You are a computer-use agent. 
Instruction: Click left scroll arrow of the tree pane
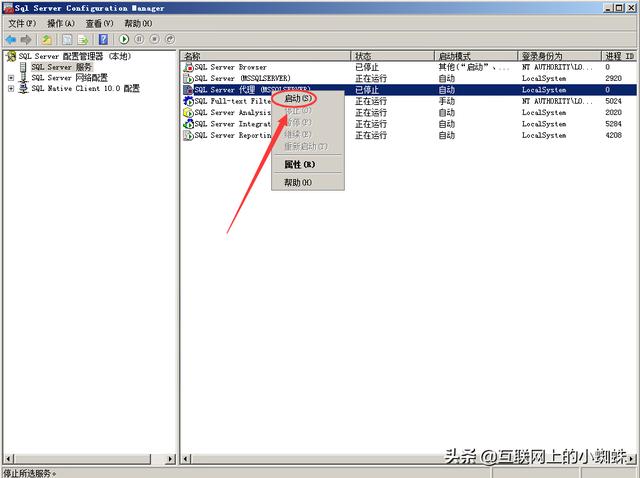[8, 459]
